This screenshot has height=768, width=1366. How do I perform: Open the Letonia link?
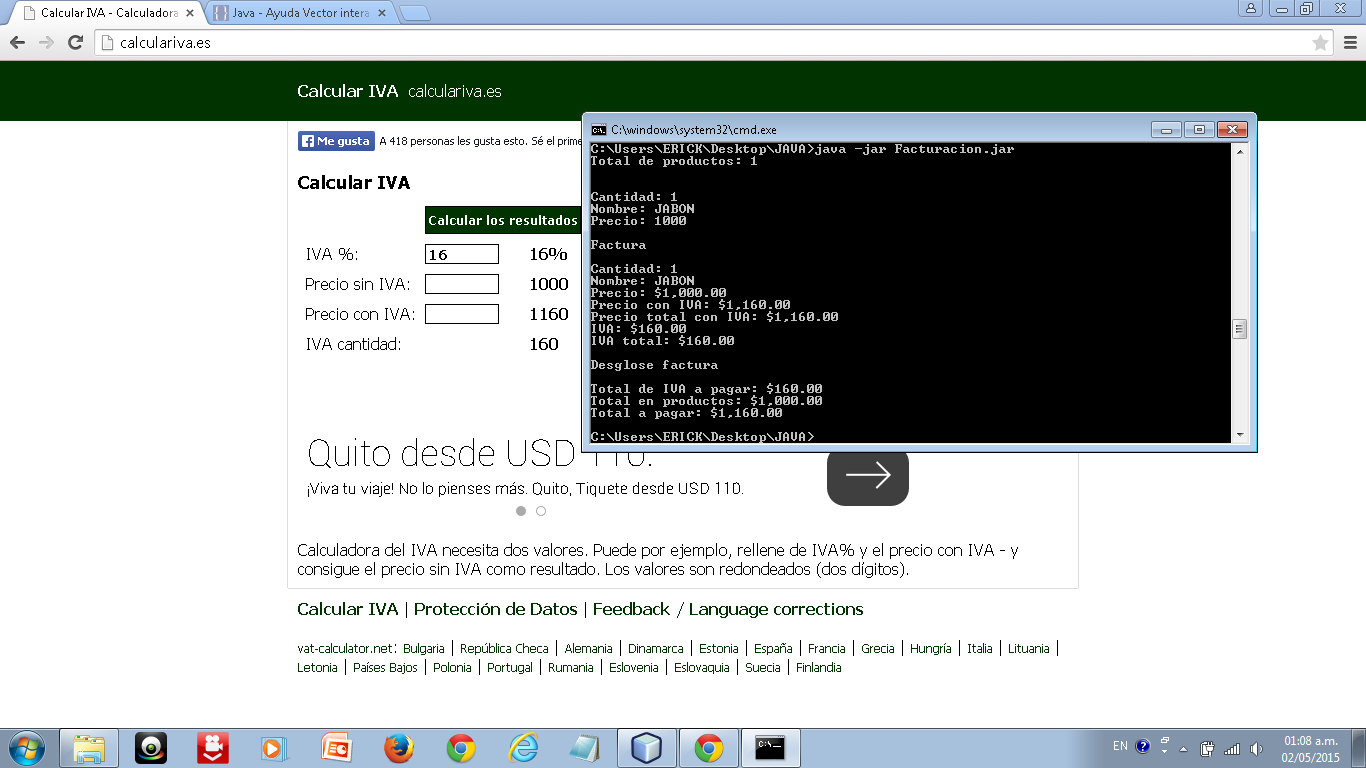coord(317,668)
